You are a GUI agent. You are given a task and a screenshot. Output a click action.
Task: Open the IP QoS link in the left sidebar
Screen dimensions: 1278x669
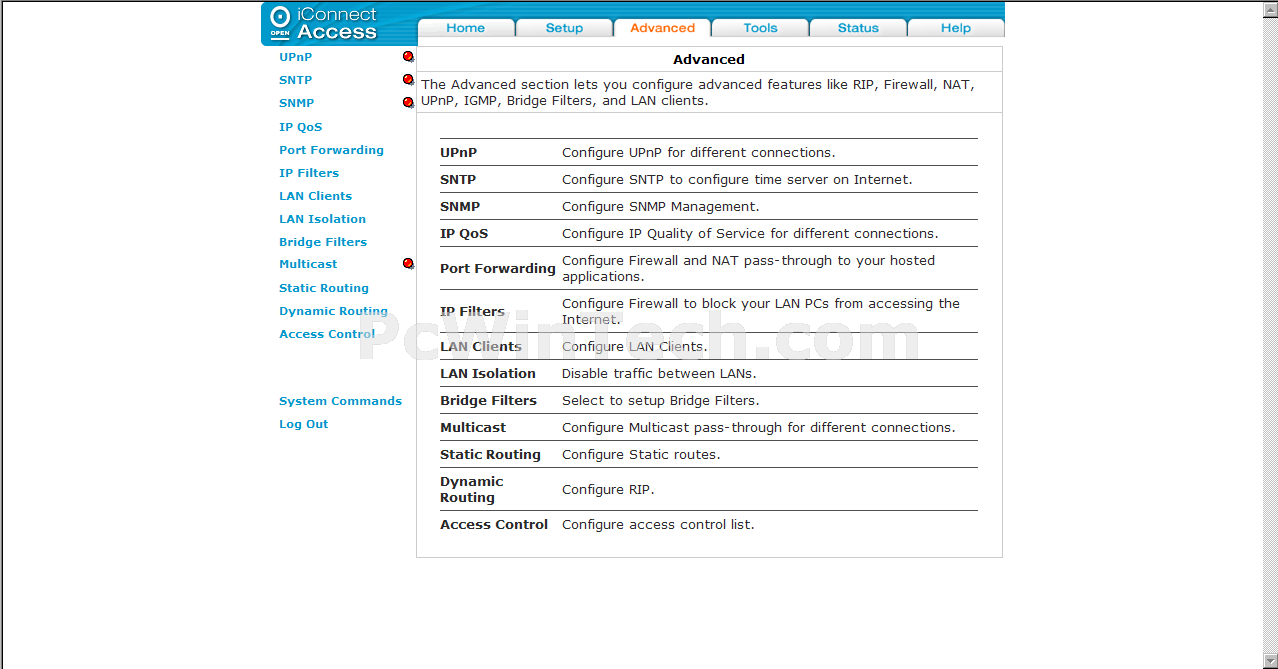tap(301, 127)
